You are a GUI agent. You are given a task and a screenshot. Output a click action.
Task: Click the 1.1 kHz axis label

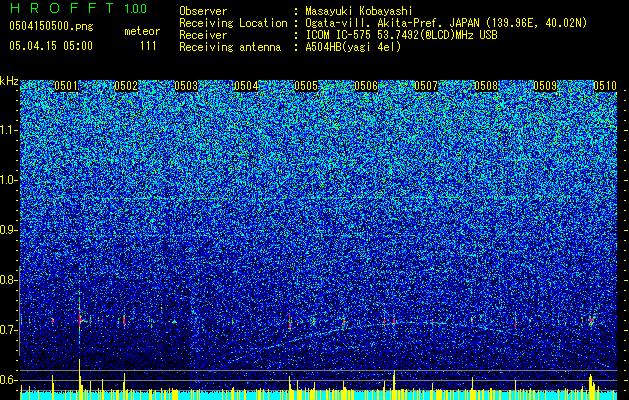[x=9, y=130]
